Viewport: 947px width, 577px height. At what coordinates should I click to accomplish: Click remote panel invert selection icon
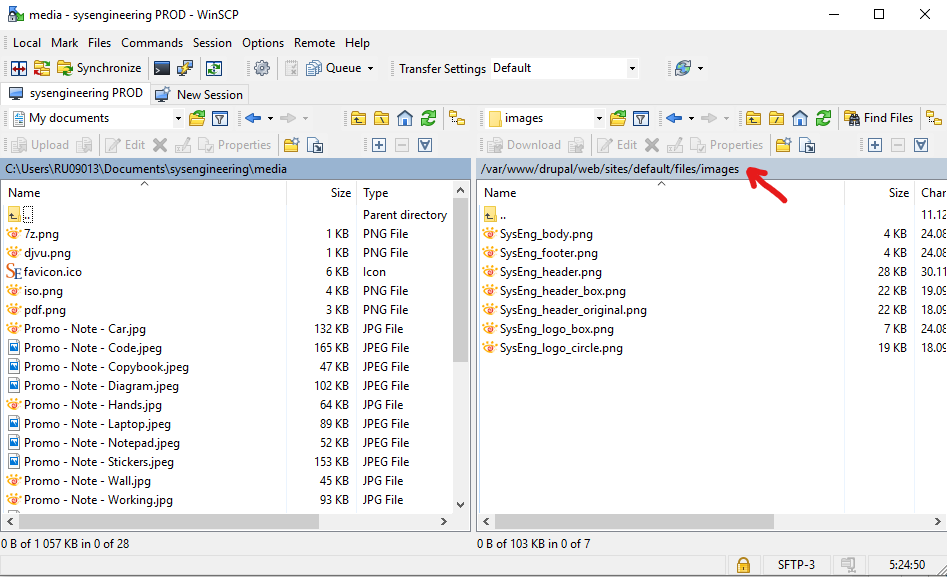click(x=921, y=145)
